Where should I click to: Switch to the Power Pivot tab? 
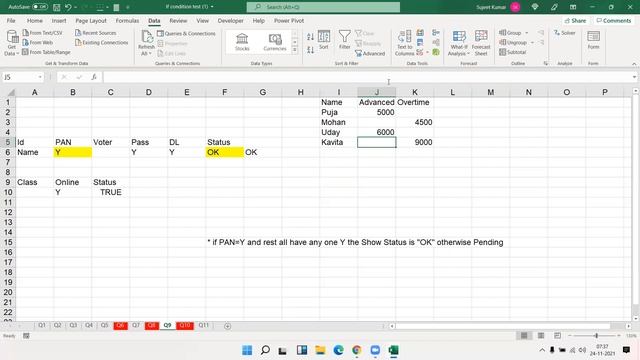[x=289, y=20]
